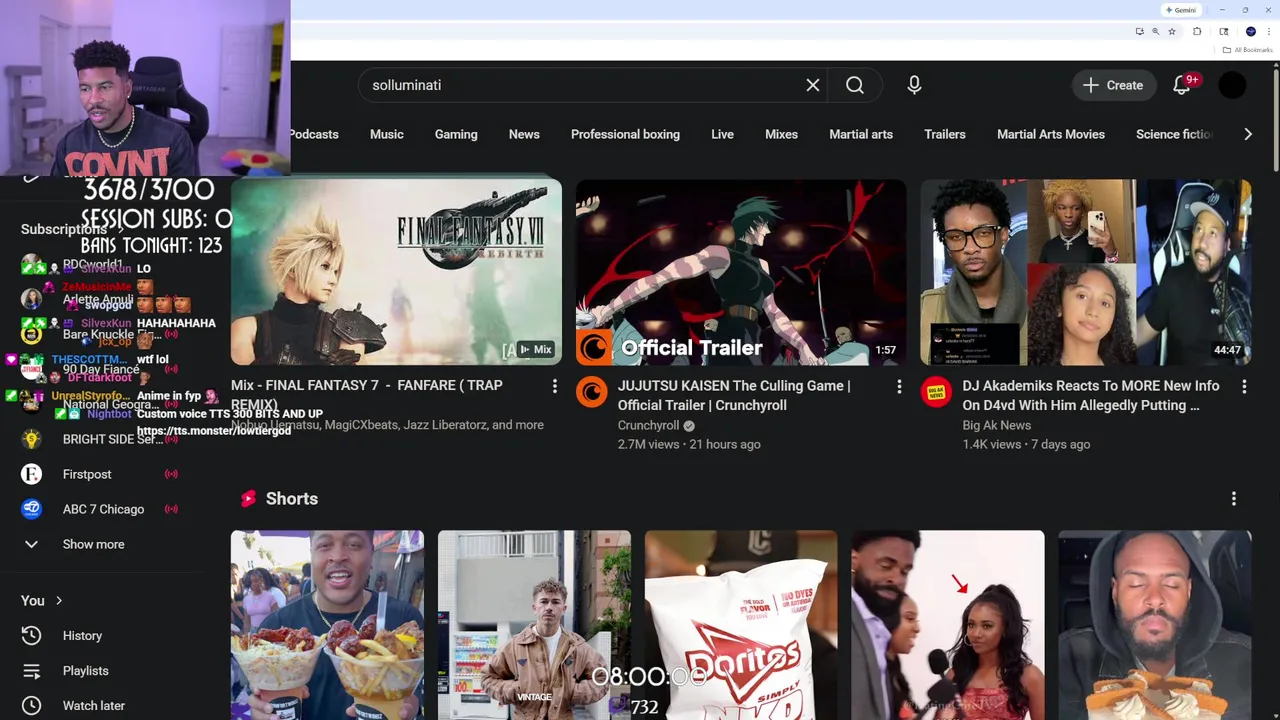Image resolution: width=1280 pixels, height=720 pixels.
Task: Show next filter chips with right arrow
Action: (1247, 134)
